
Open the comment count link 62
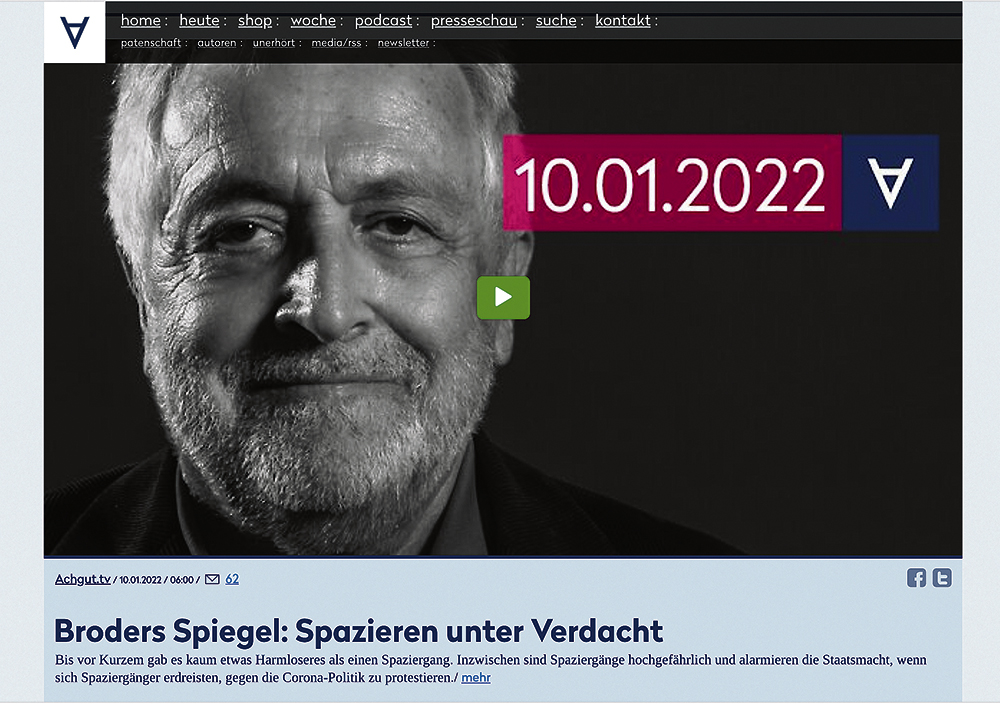[232, 579]
